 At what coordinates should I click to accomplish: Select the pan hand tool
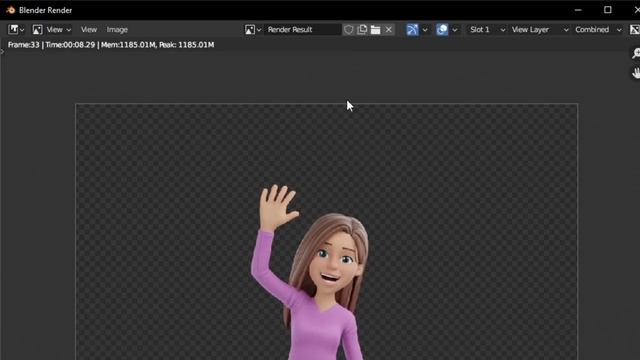pyautogui.click(x=636, y=73)
